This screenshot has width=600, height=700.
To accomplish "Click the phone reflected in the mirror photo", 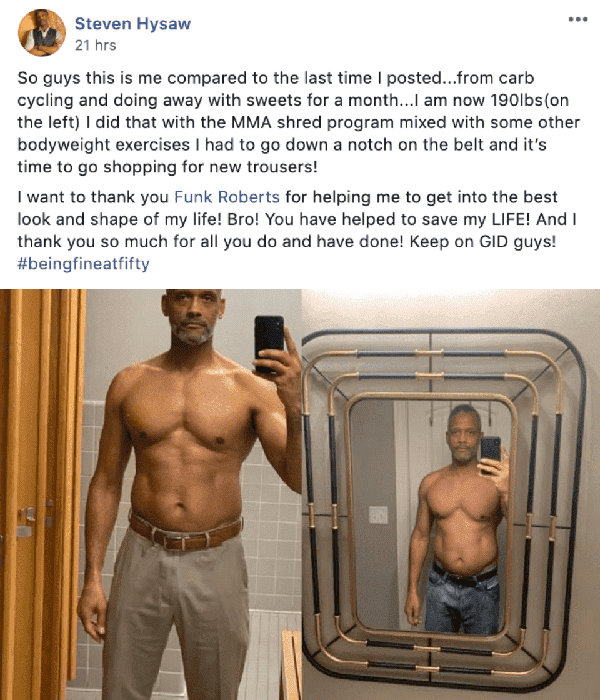I will tap(490, 452).
